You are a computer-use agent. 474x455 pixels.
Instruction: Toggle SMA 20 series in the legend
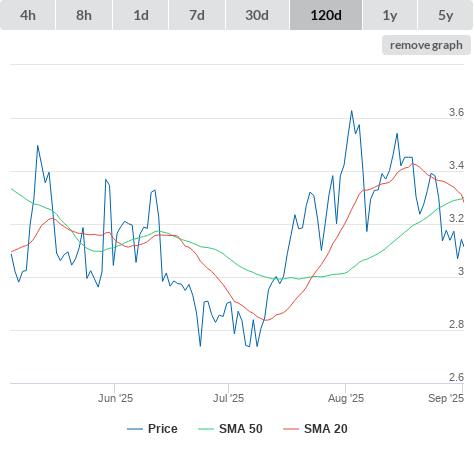pos(315,429)
